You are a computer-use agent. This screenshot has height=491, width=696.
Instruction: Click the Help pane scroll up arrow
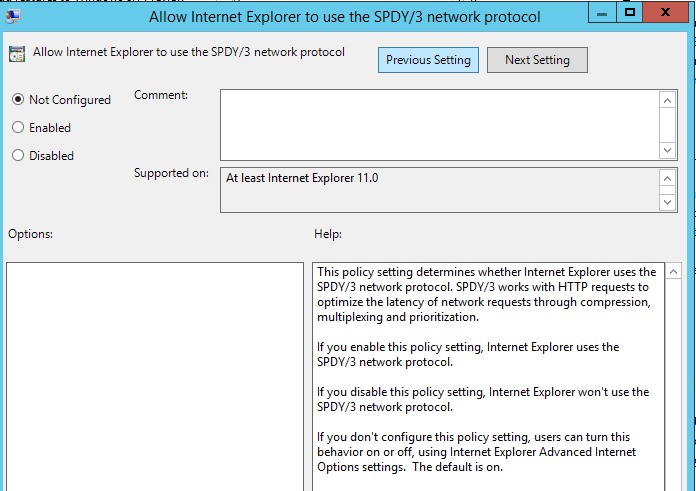tap(673, 272)
